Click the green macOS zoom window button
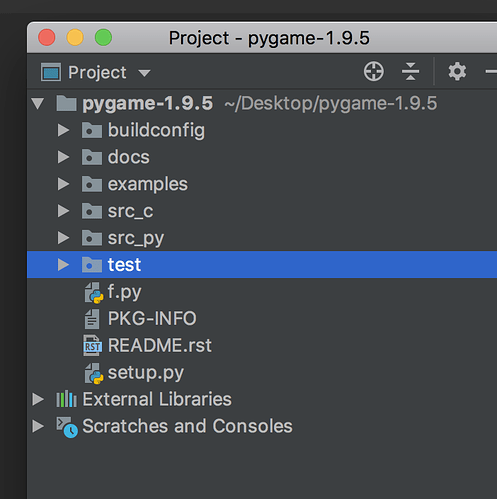The width and height of the screenshot is (497, 499). point(103,37)
